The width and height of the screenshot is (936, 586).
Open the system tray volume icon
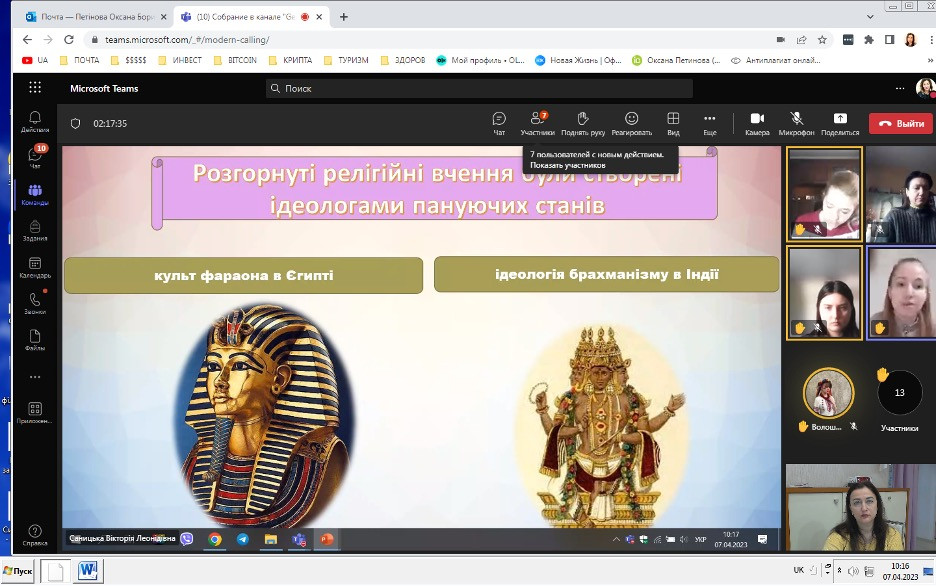[853, 571]
